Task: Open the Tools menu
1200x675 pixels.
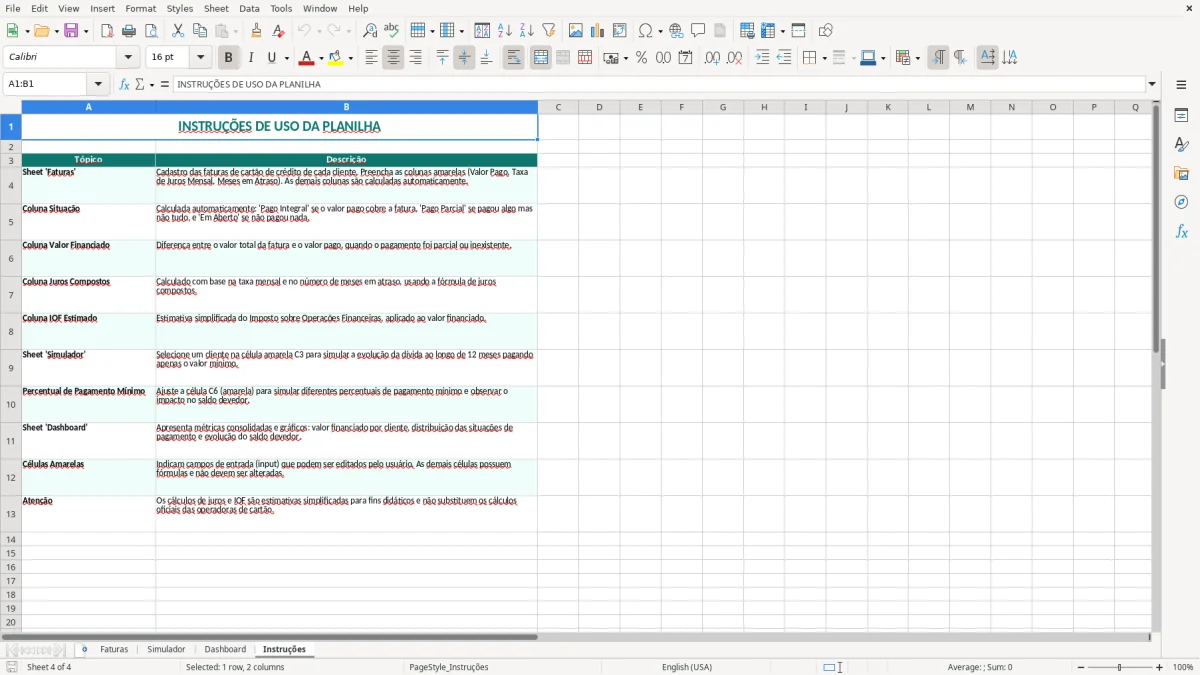Action: tap(281, 8)
